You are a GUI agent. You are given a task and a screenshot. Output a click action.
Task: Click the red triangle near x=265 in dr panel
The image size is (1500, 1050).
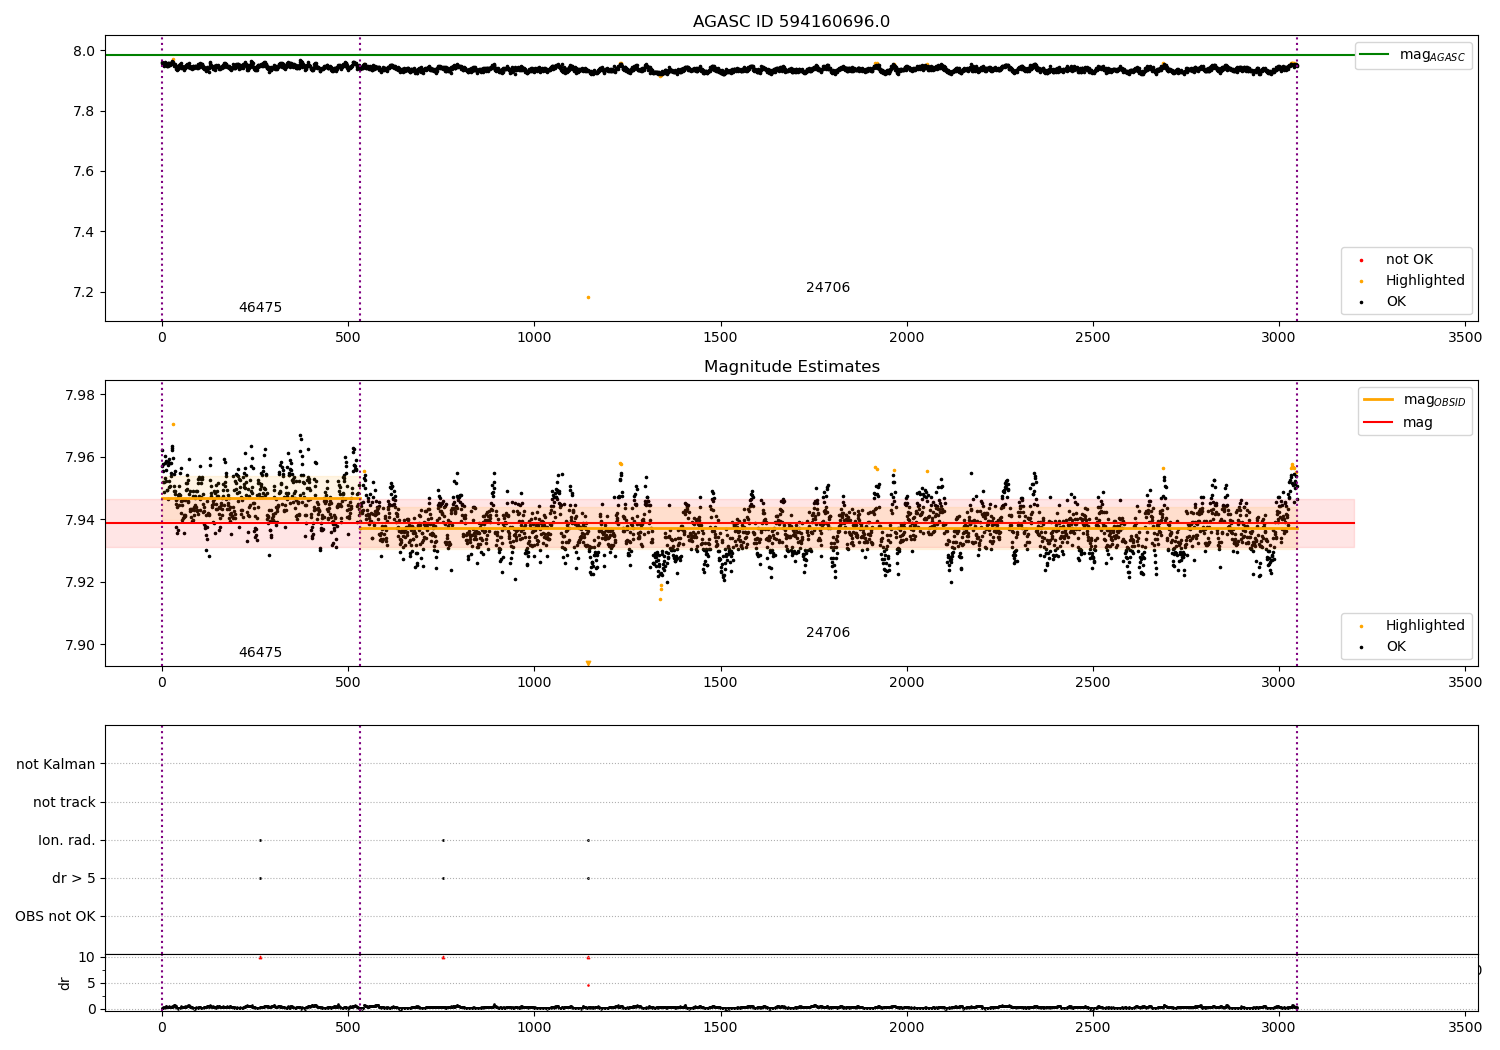tap(260, 957)
